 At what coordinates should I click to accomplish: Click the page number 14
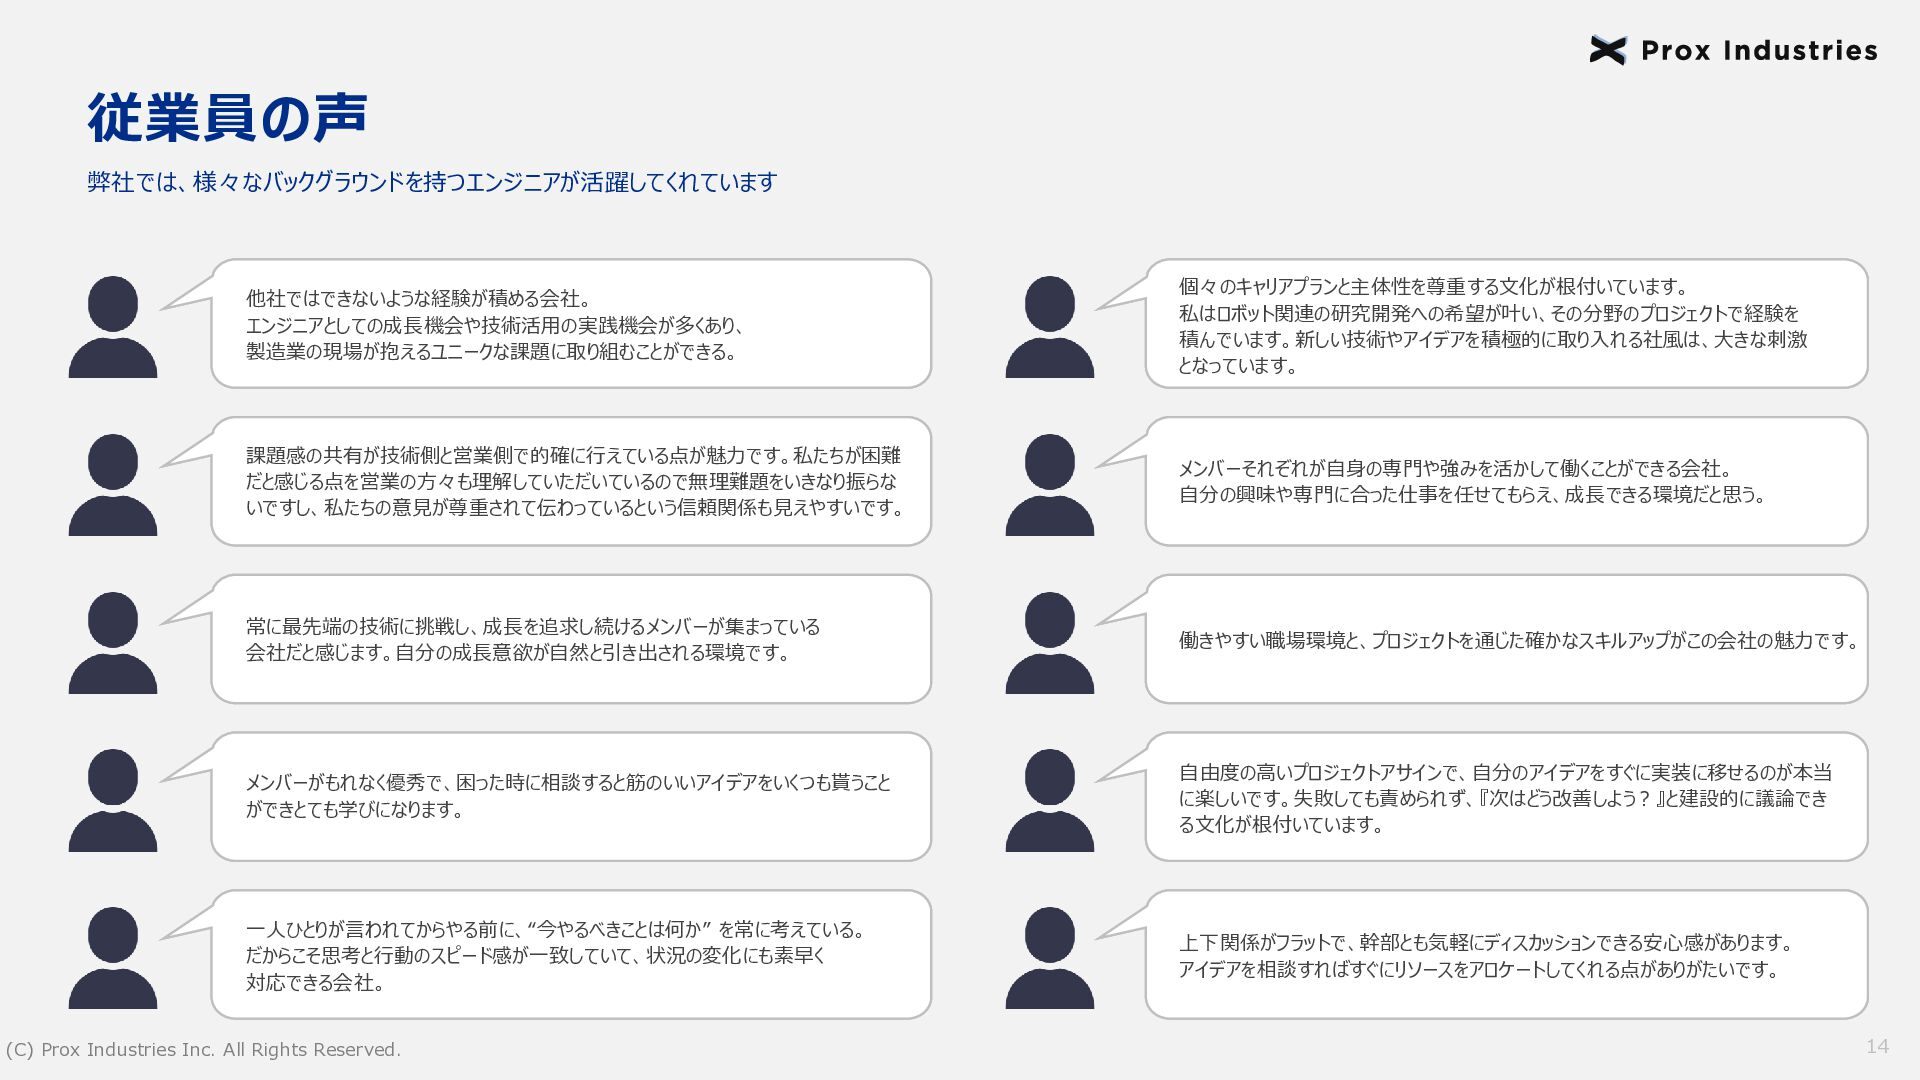[x=1877, y=1046]
